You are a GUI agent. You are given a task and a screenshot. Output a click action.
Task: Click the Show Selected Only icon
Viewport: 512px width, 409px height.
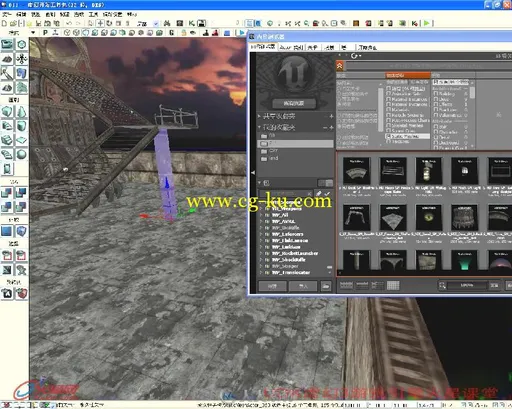point(7,255)
